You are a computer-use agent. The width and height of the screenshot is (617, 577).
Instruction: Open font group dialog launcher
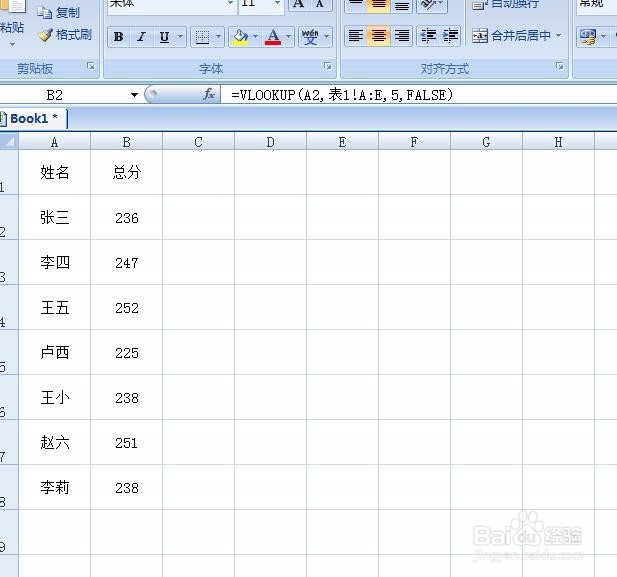coord(328,66)
